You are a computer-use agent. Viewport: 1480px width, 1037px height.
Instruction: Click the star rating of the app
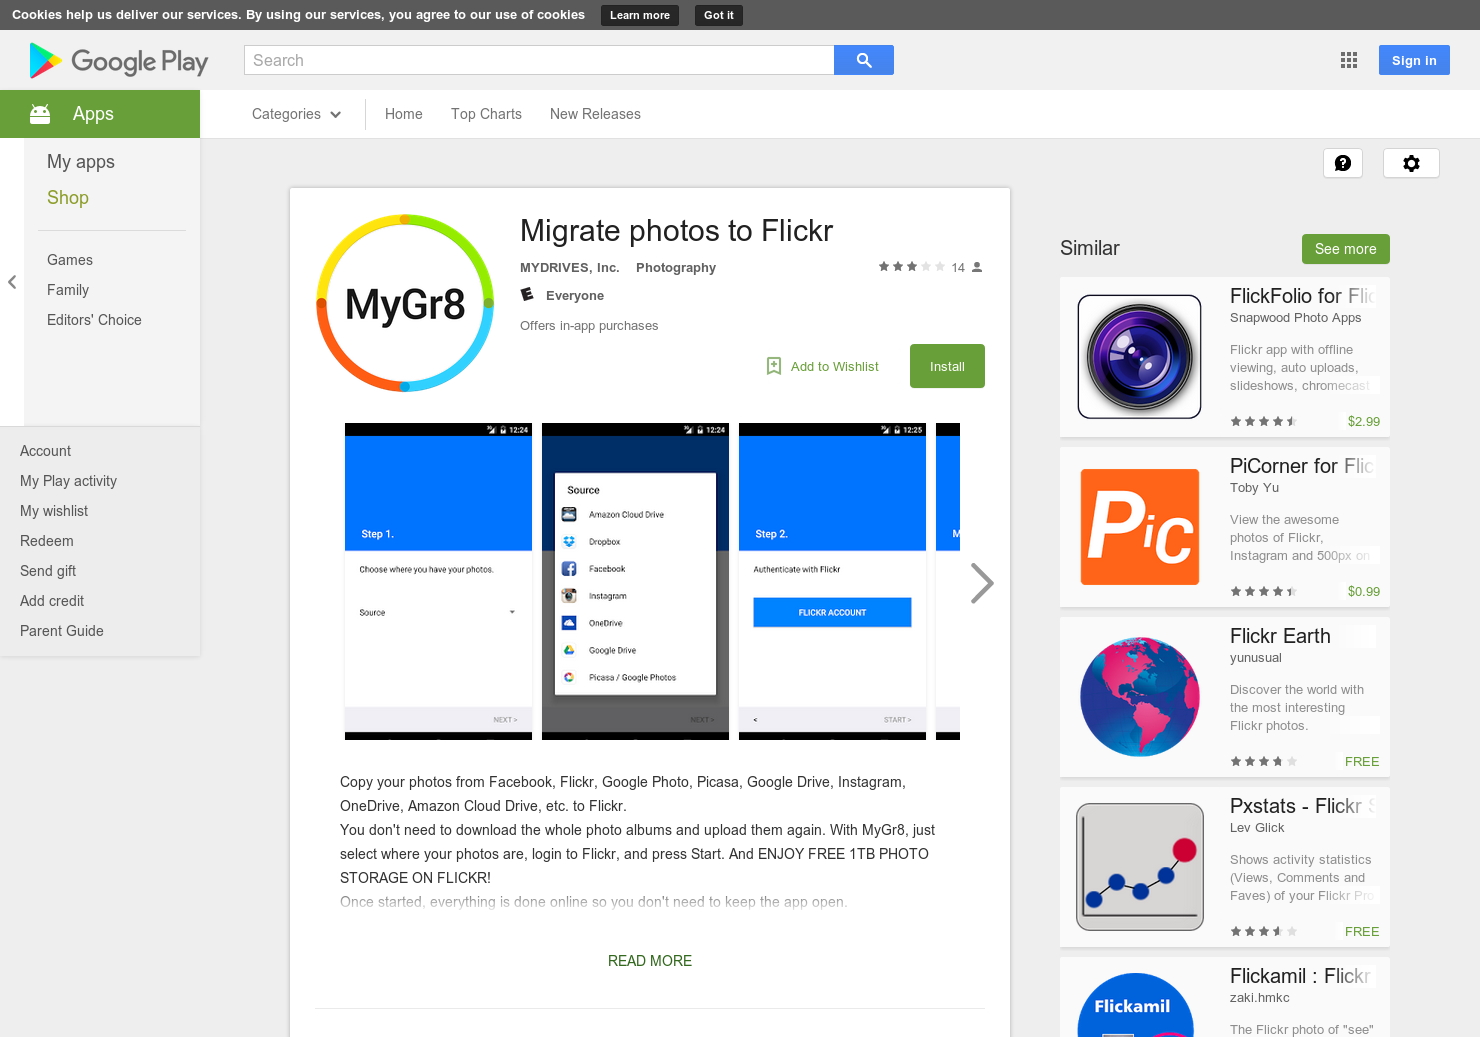pos(911,267)
